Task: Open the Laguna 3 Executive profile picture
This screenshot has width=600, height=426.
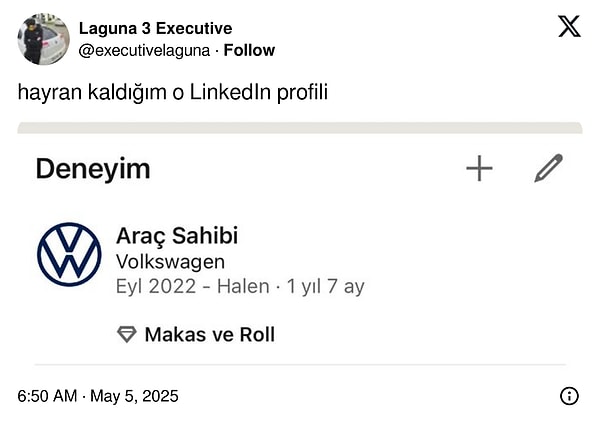Action: pyautogui.click(x=43, y=39)
